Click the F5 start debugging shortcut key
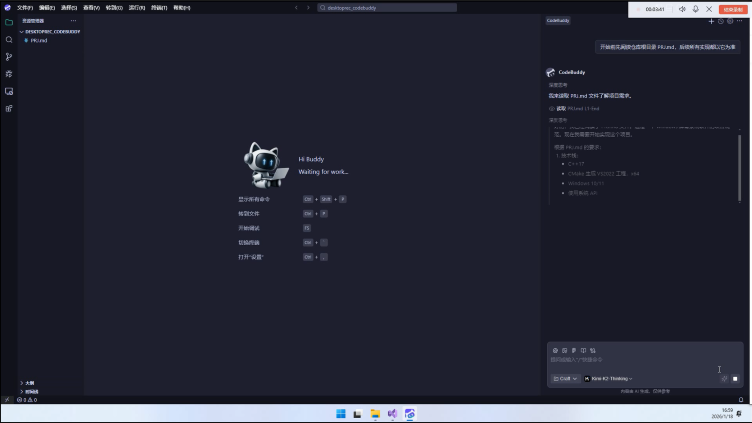 [x=307, y=228]
